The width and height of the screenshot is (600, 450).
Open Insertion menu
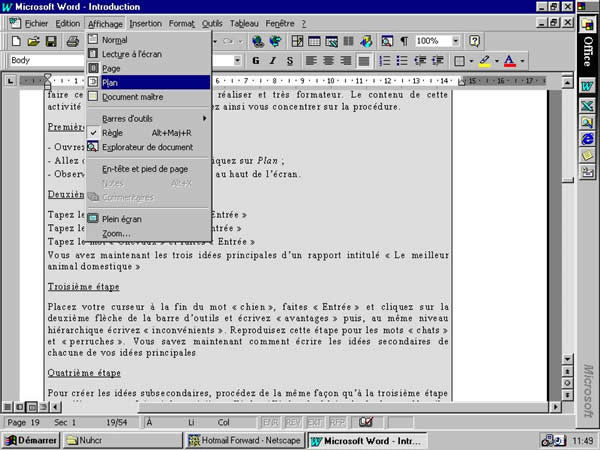[145, 24]
